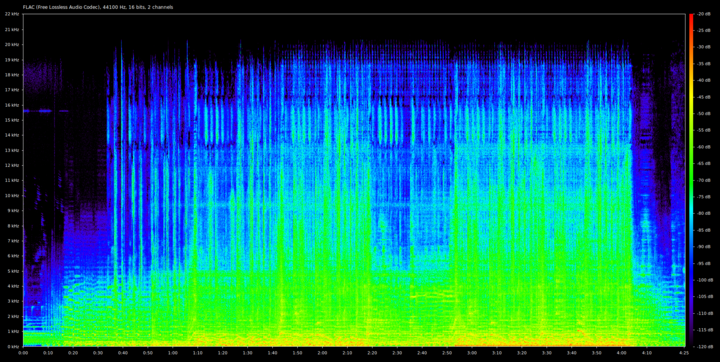This screenshot has height=362, width=720.
Task: Click the 2:00 time axis label
Action: tap(322, 353)
